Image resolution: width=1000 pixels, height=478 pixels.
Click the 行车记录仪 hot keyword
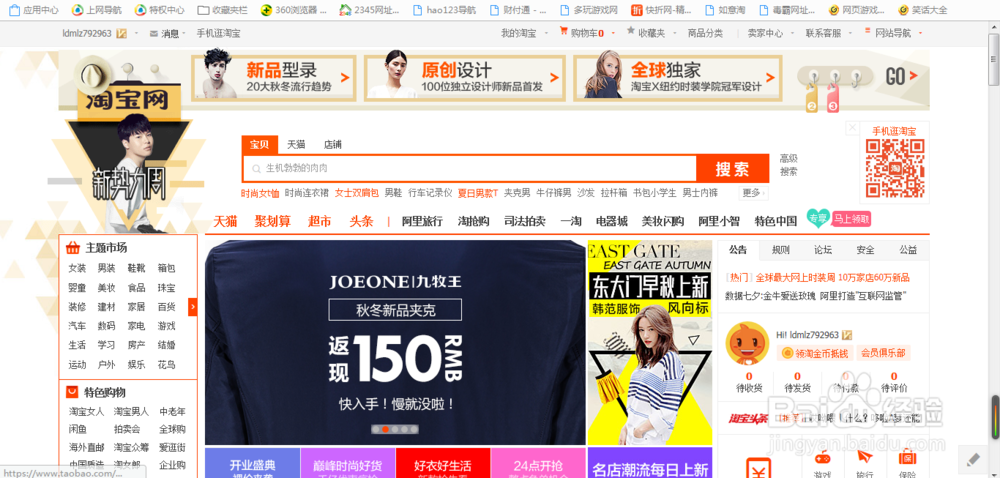click(430, 192)
